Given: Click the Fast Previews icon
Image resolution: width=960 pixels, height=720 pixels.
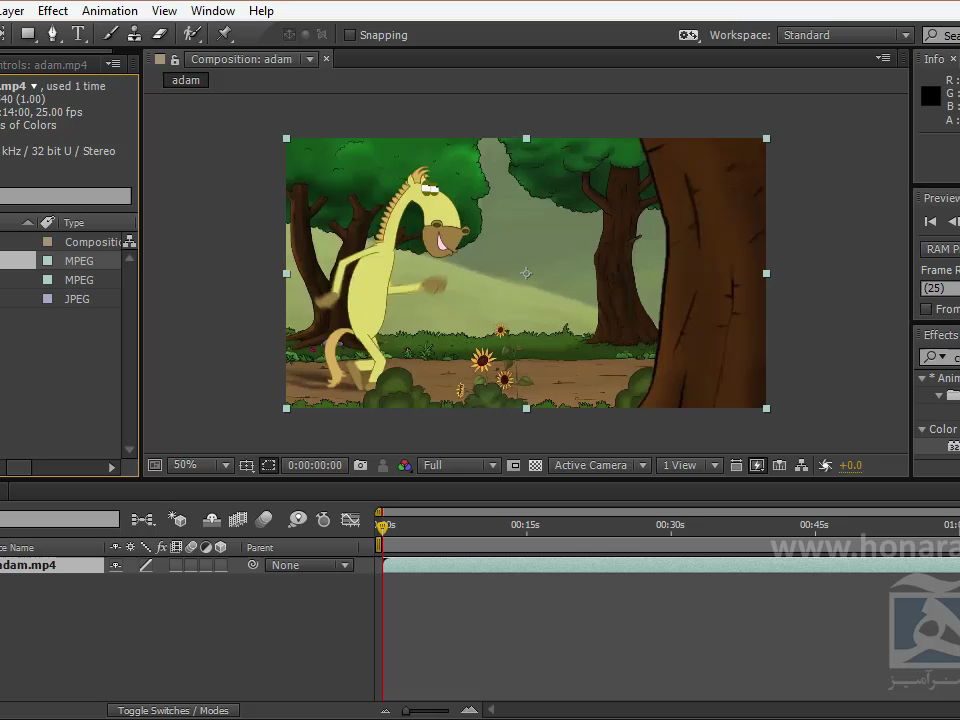Looking at the screenshot, I should (757, 465).
